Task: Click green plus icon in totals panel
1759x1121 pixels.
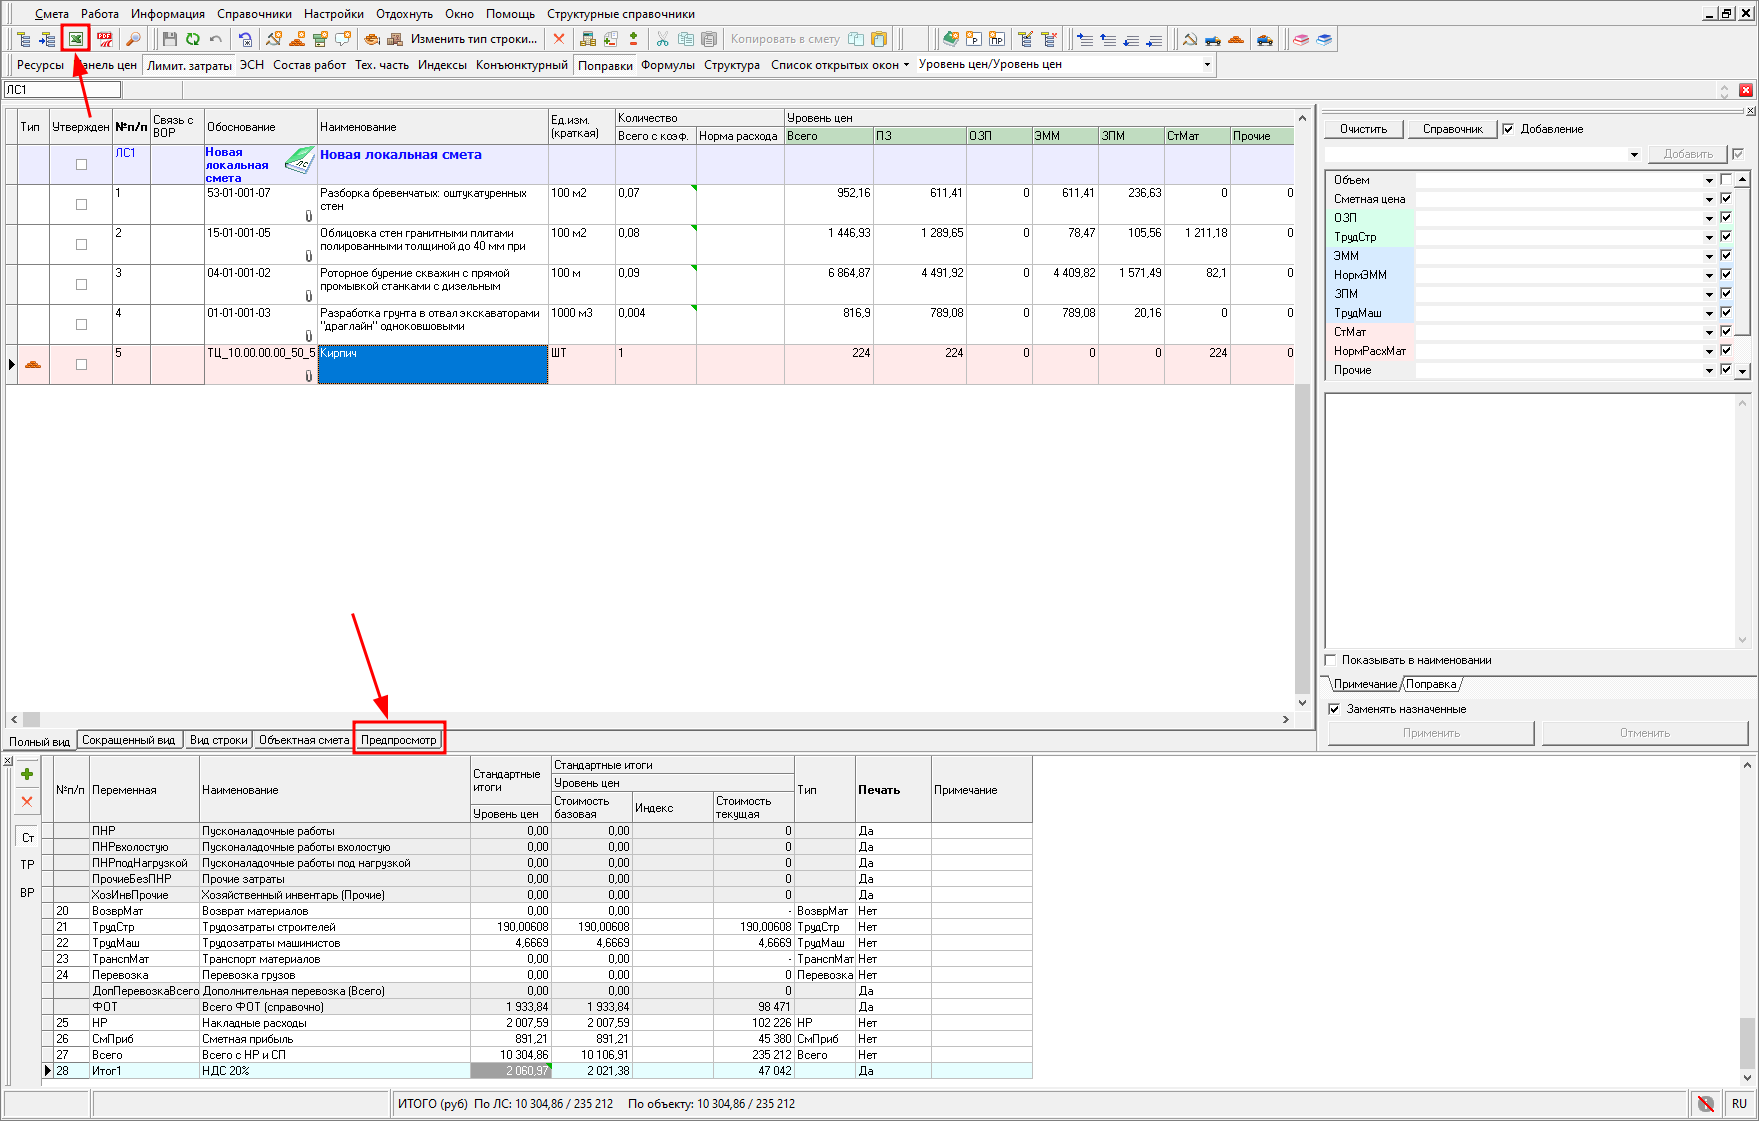Action: click(27, 774)
